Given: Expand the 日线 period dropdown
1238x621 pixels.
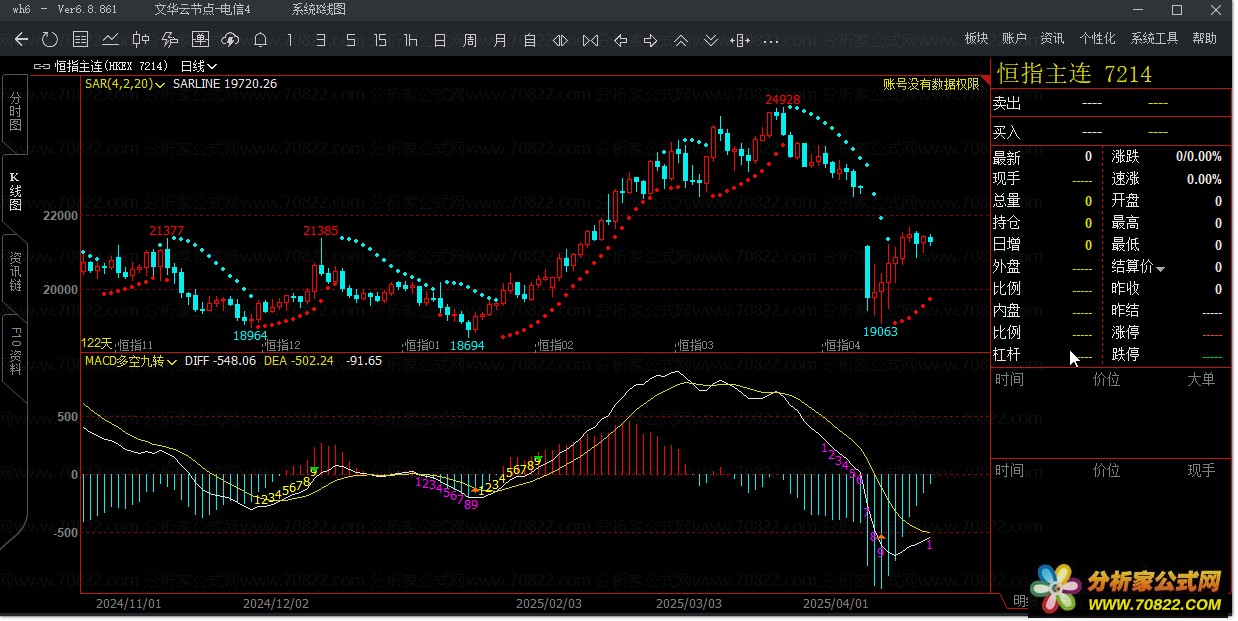Looking at the screenshot, I should pos(199,66).
